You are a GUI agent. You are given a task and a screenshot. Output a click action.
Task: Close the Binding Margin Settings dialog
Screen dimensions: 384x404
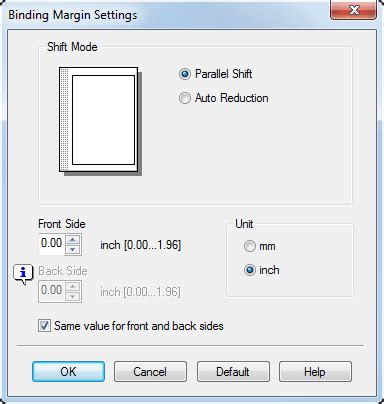pos(353,10)
